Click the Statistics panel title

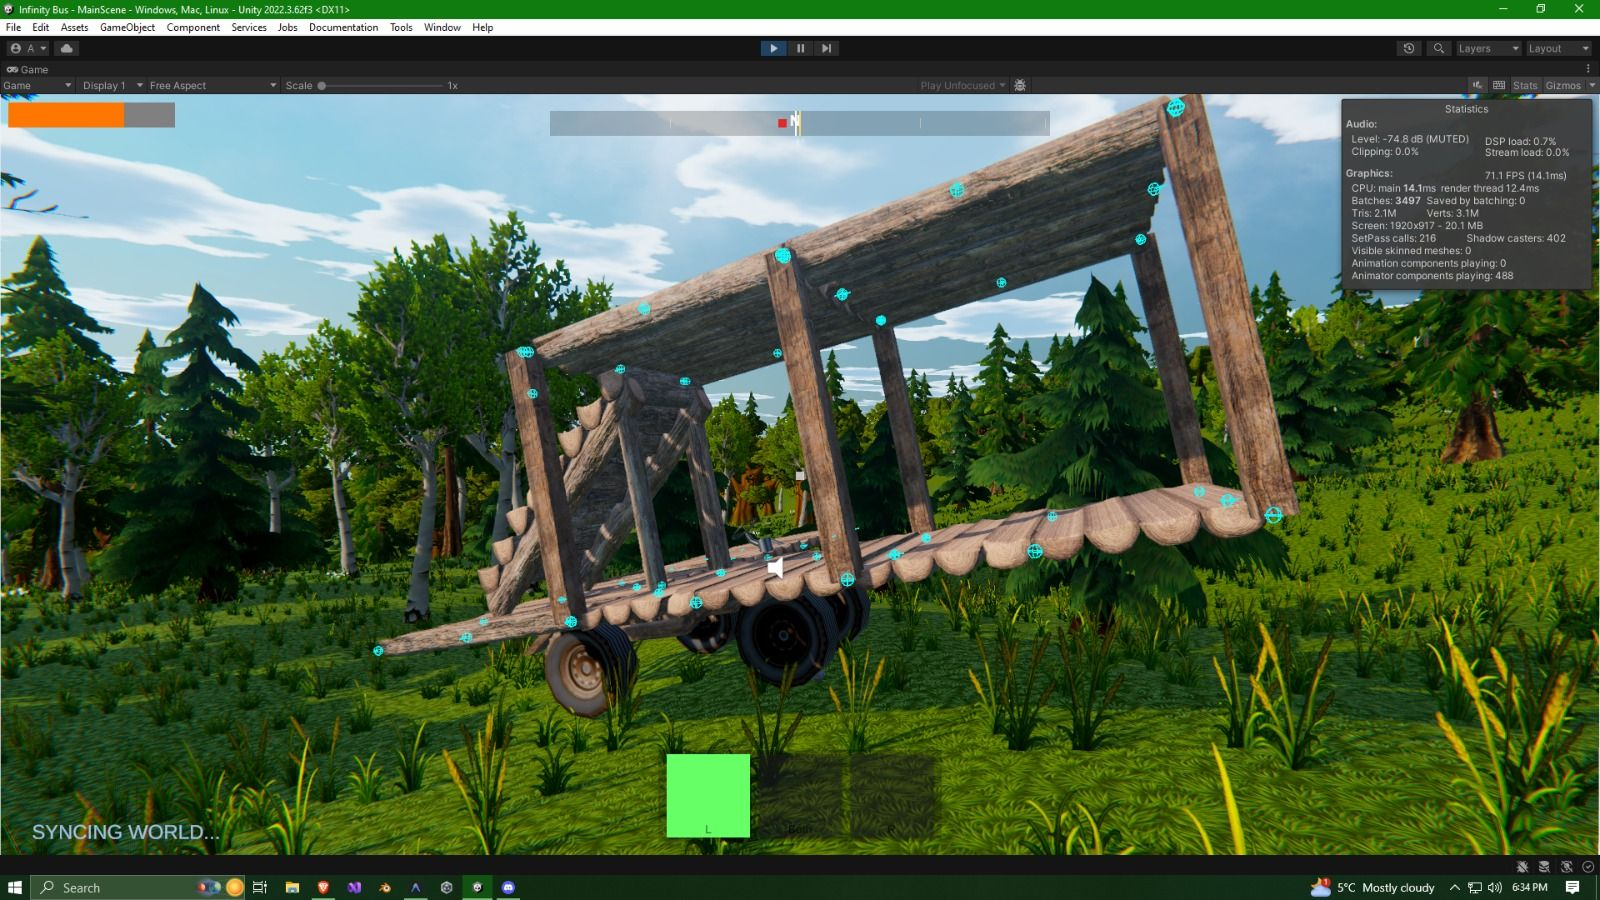click(1466, 109)
